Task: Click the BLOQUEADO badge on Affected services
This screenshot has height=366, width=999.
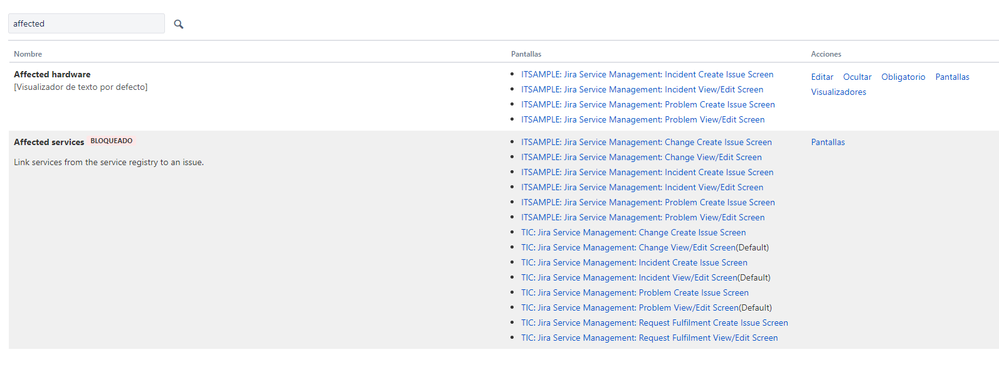Action: [x=111, y=141]
